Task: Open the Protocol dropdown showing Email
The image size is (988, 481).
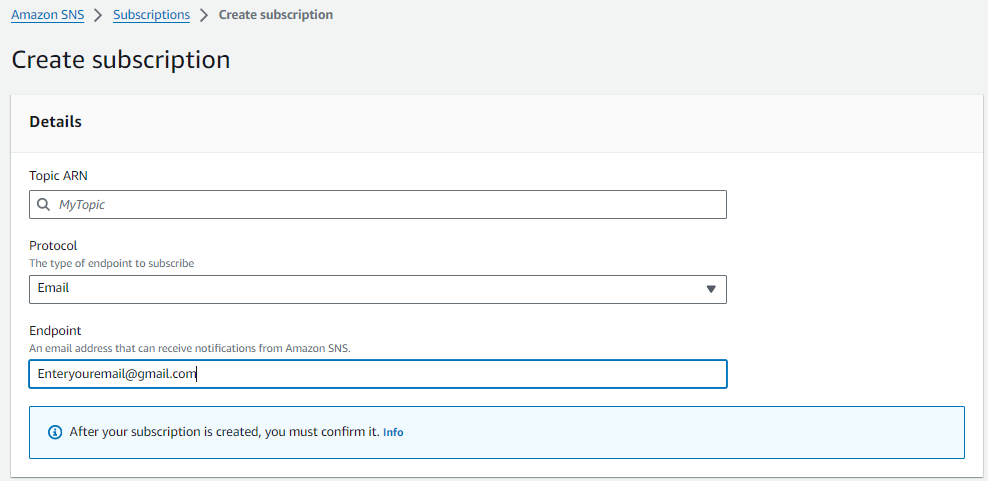Action: [x=377, y=289]
